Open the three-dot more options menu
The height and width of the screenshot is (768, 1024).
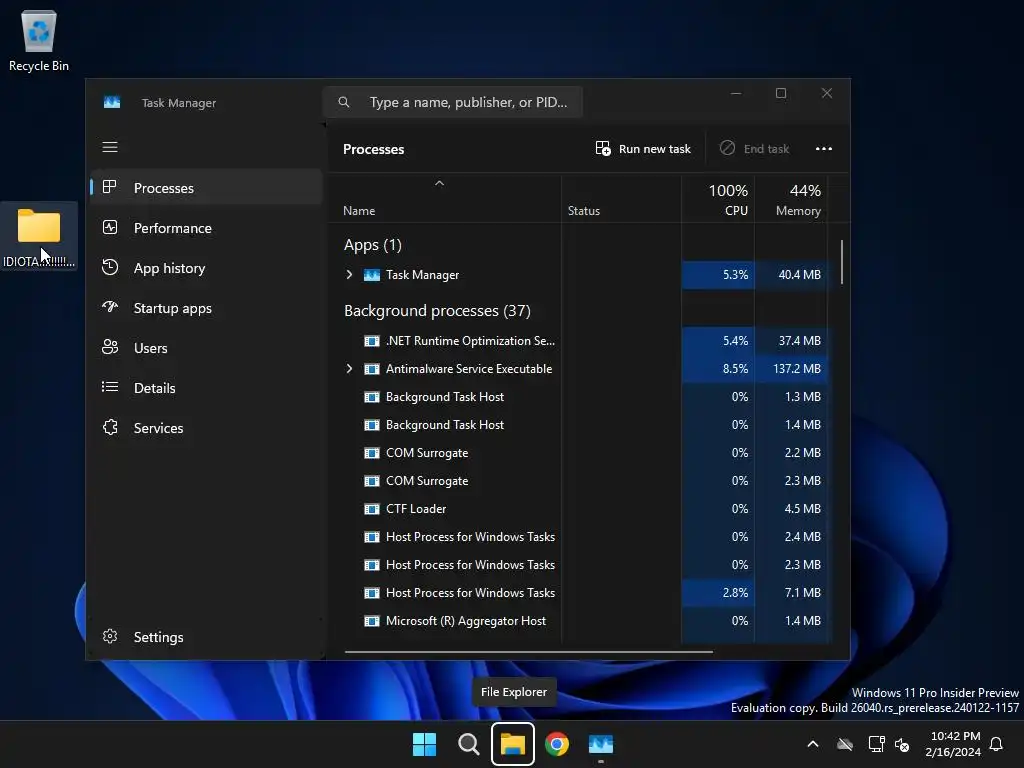(824, 149)
